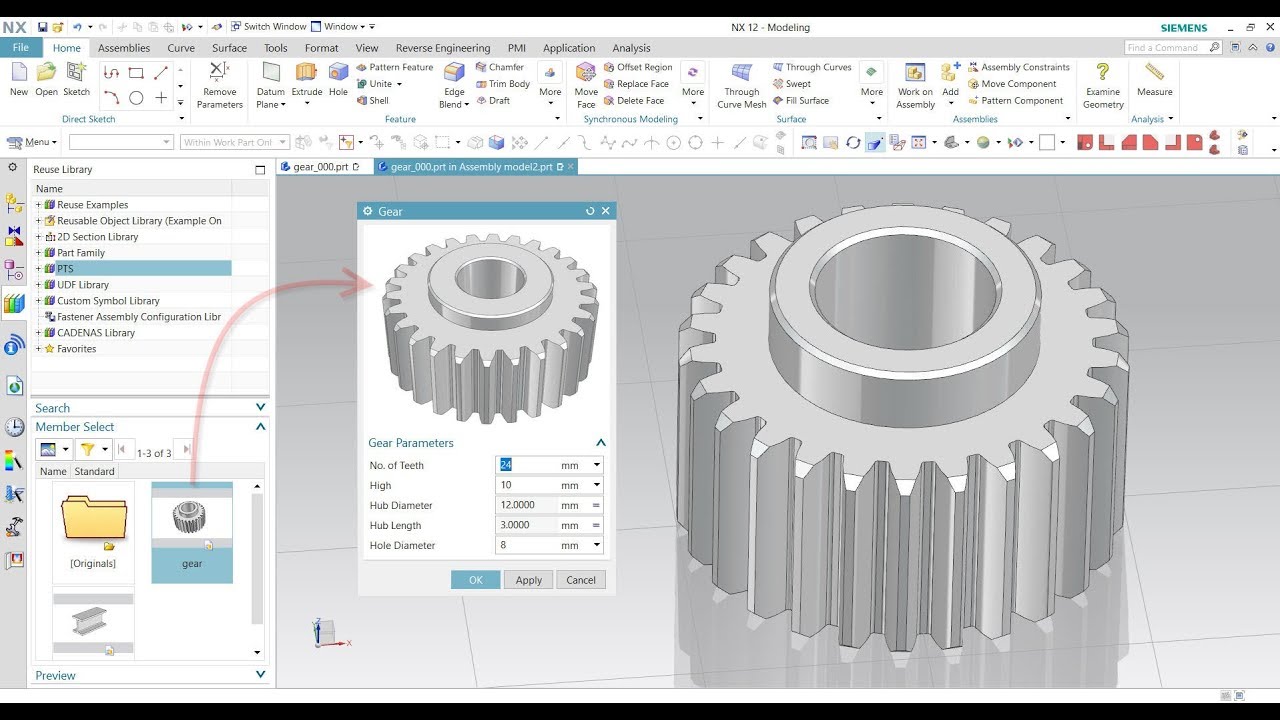The width and height of the screenshot is (1280, 720).
Task: Click the High value input field
Action: pyautogui.click(x=526, y=485)
